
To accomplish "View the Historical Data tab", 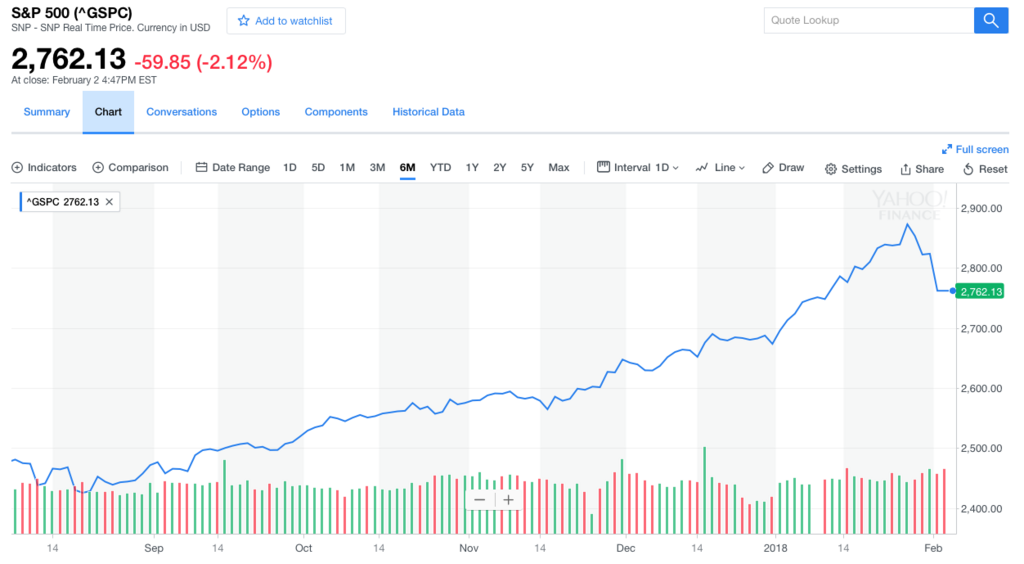I will pyautogui.click(x=428, y=112).
